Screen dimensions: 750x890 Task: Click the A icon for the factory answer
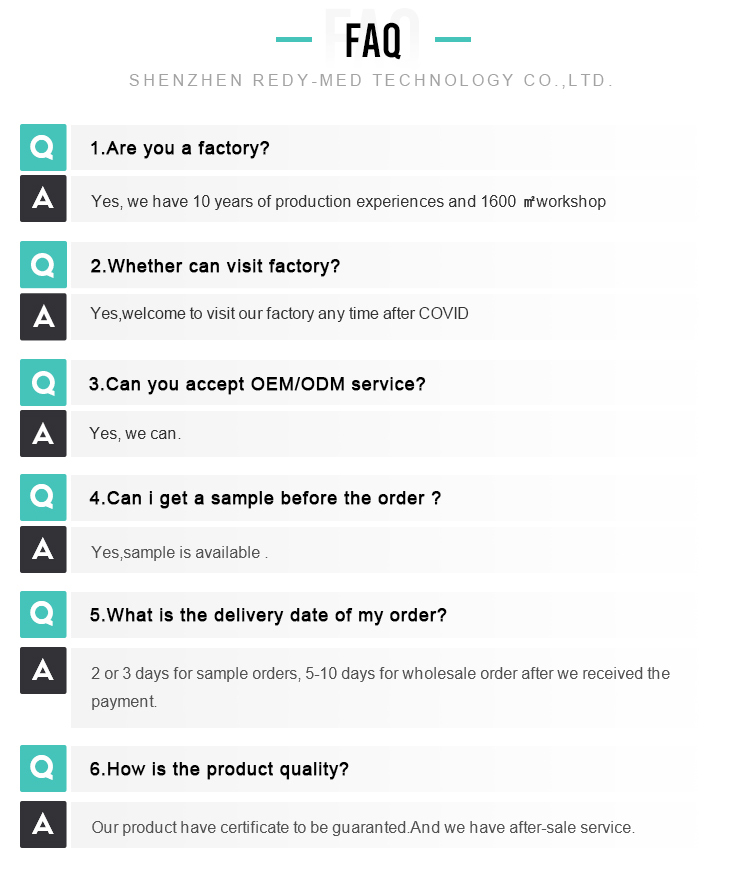click(43, 199)
